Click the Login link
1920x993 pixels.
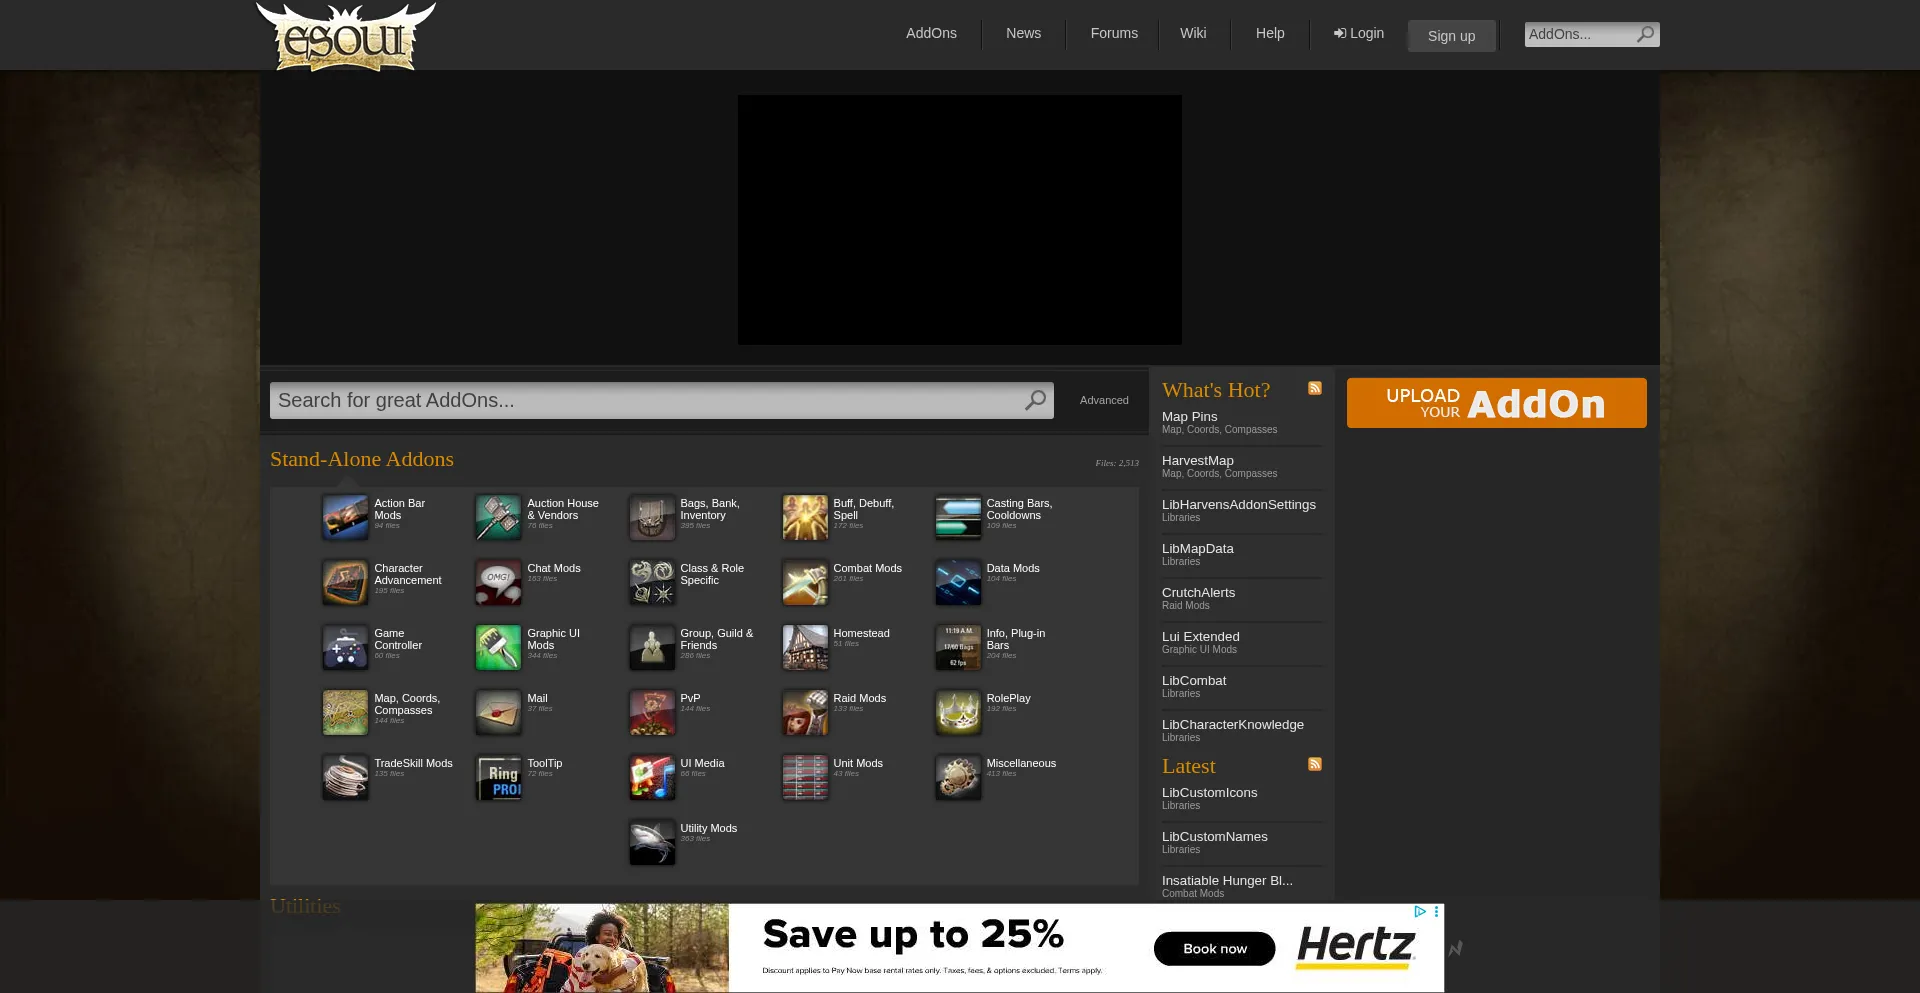pos(1359,33)
